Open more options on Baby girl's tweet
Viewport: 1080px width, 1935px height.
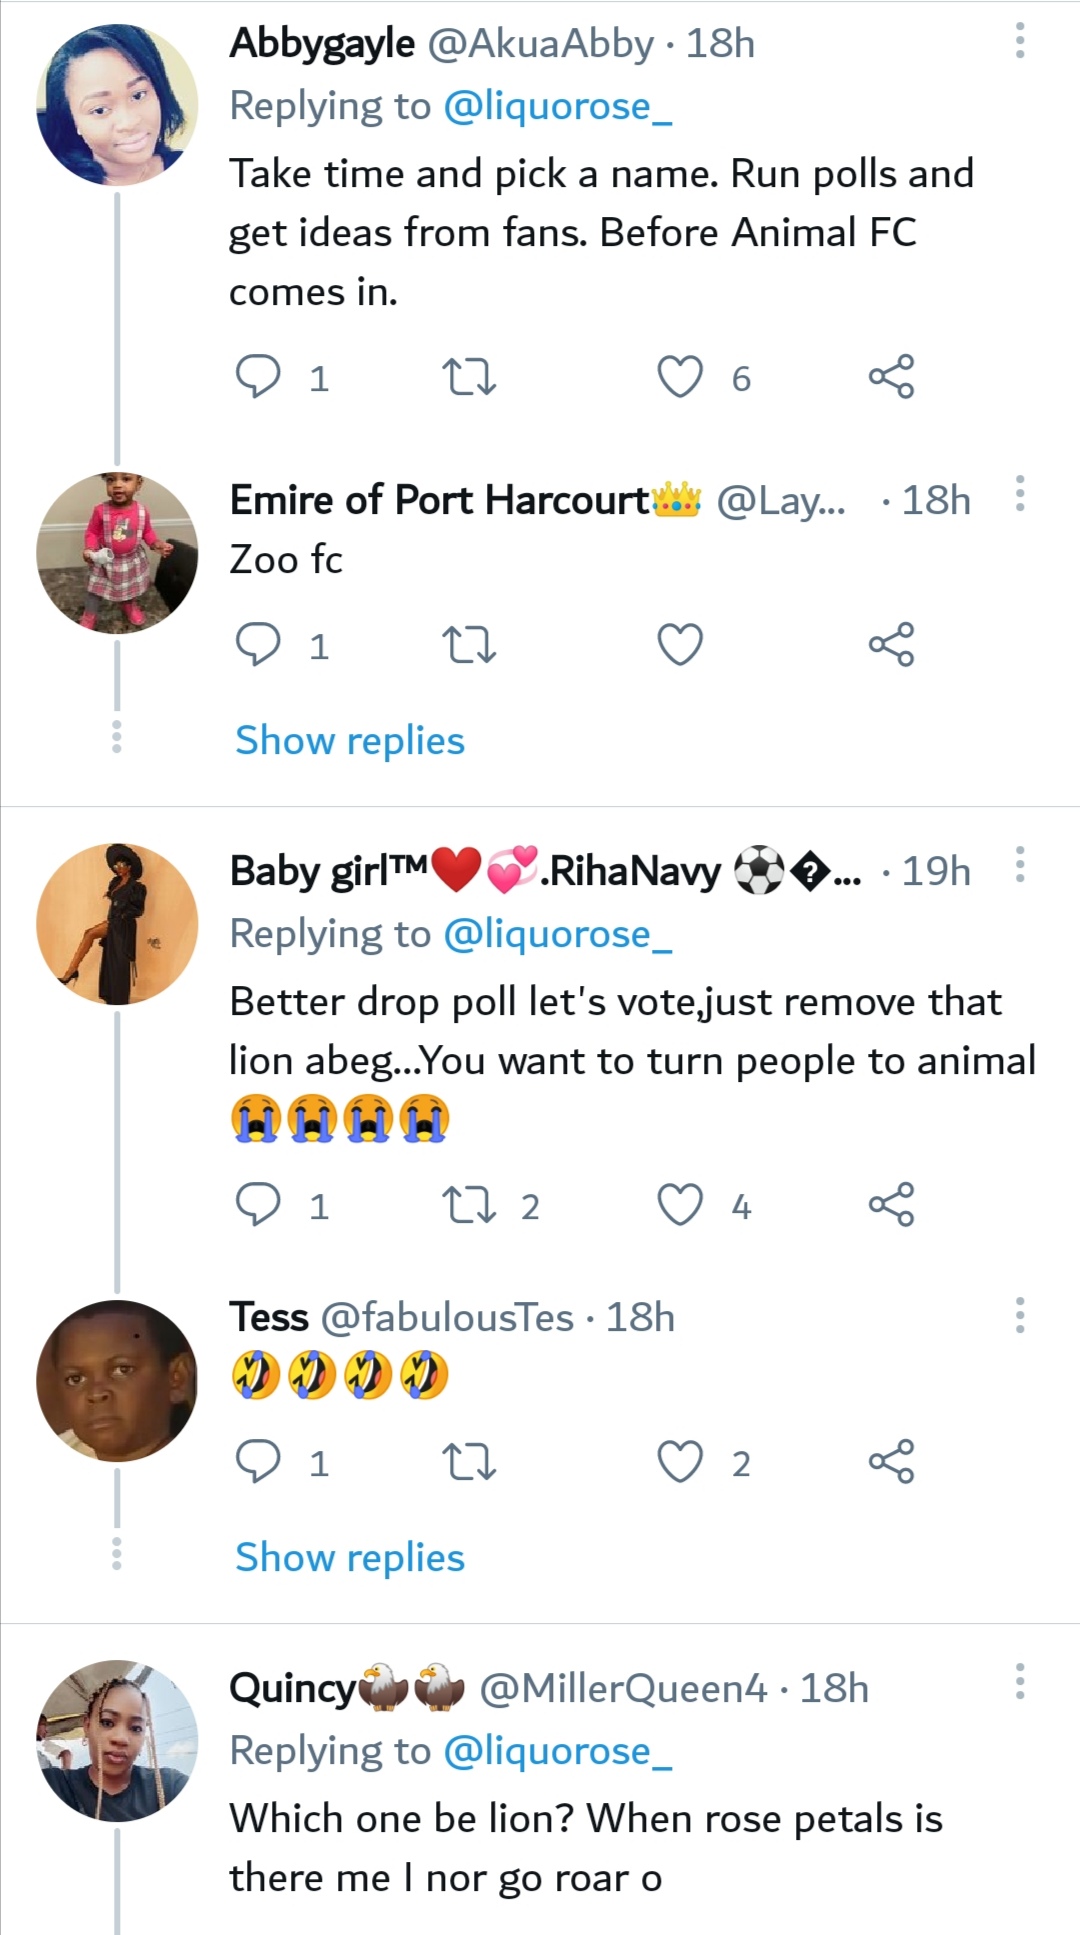click(x=1019, y=865)
